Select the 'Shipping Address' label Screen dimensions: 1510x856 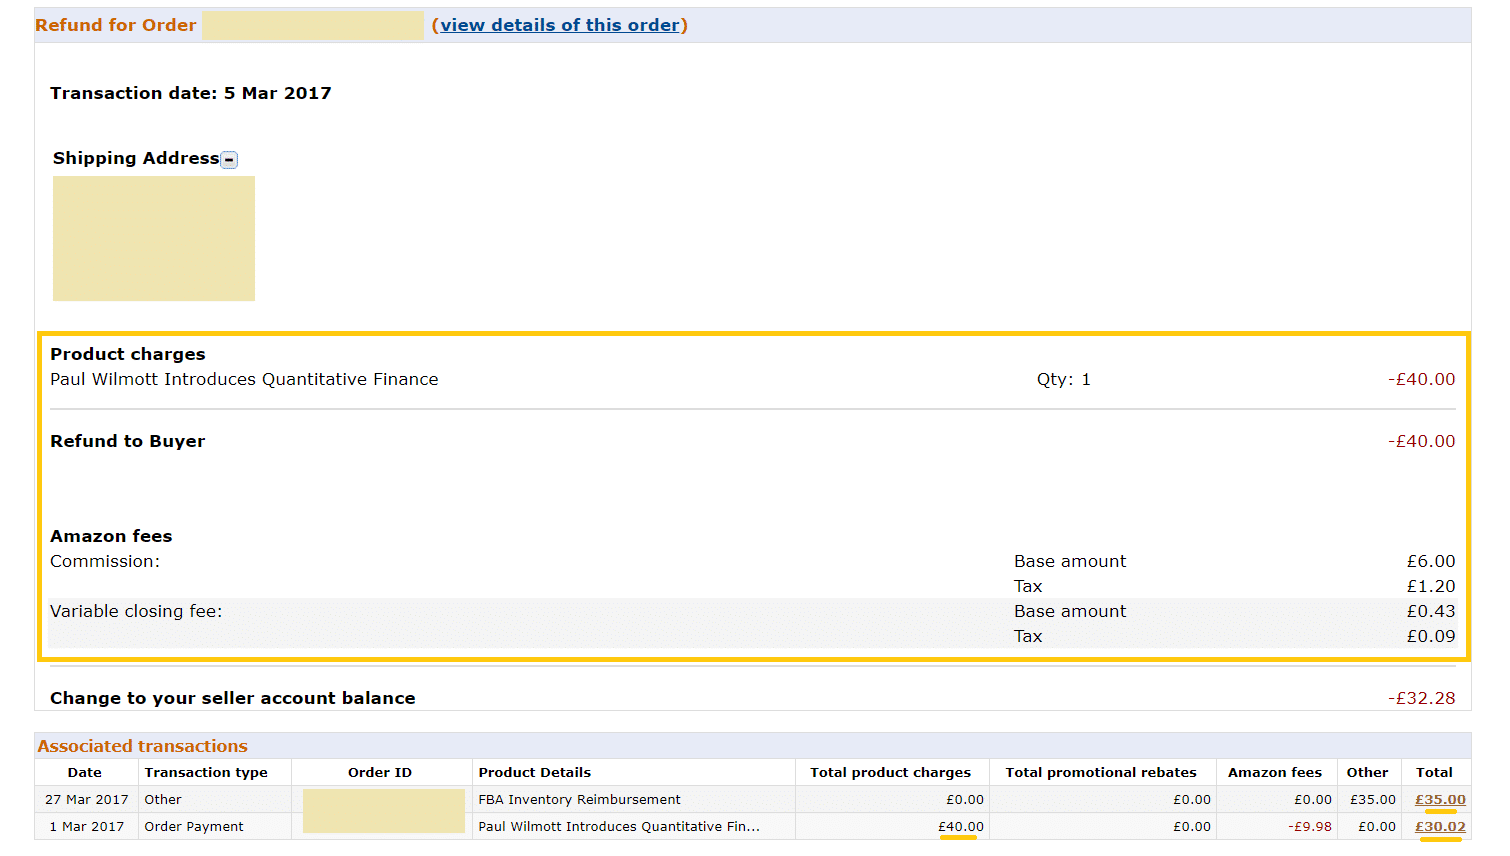point(136,158)
